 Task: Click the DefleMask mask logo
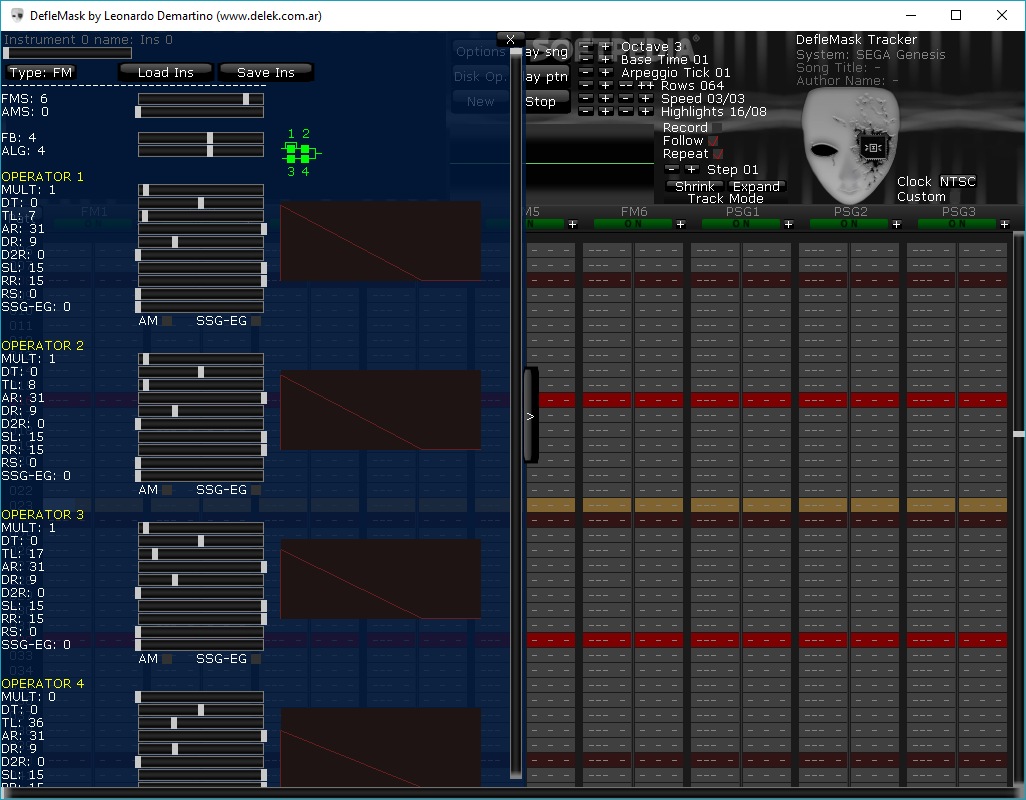[x=849, y=145]
